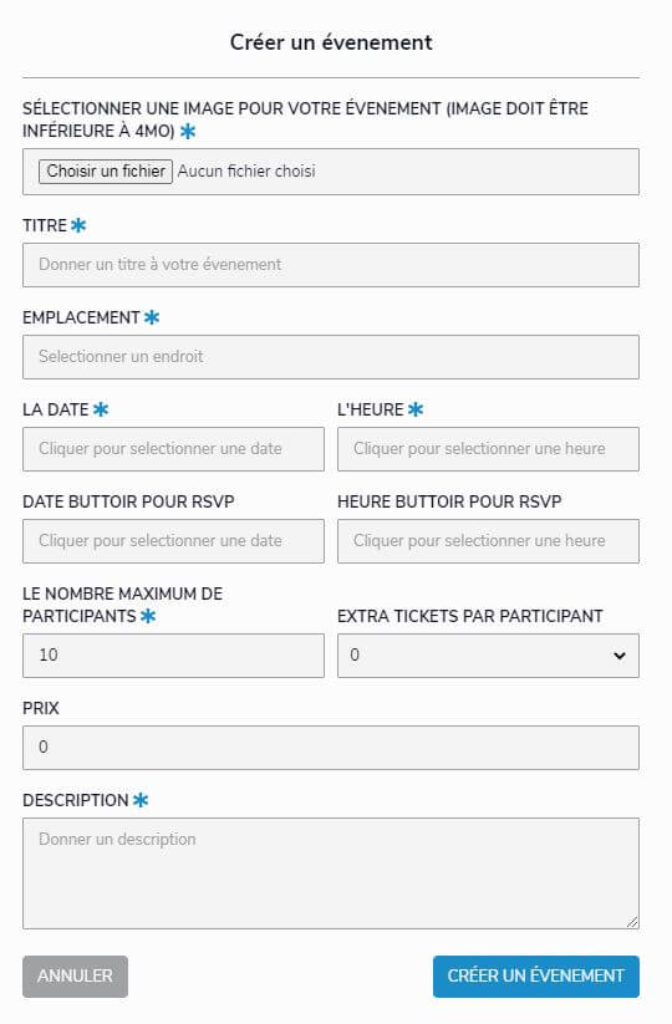Click the asterisk icon beside Emplacement

[x=151, y=318]
